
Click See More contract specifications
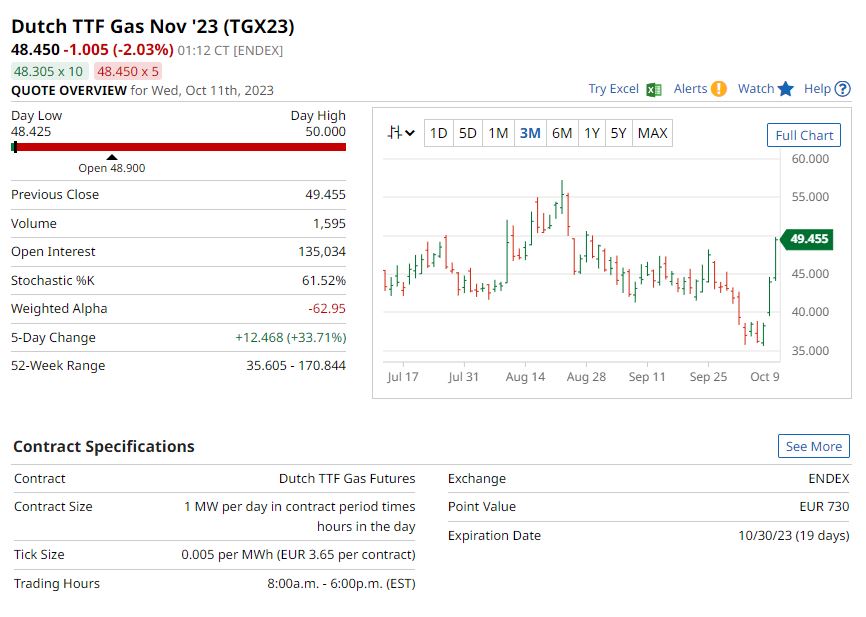tap(813, 446)
